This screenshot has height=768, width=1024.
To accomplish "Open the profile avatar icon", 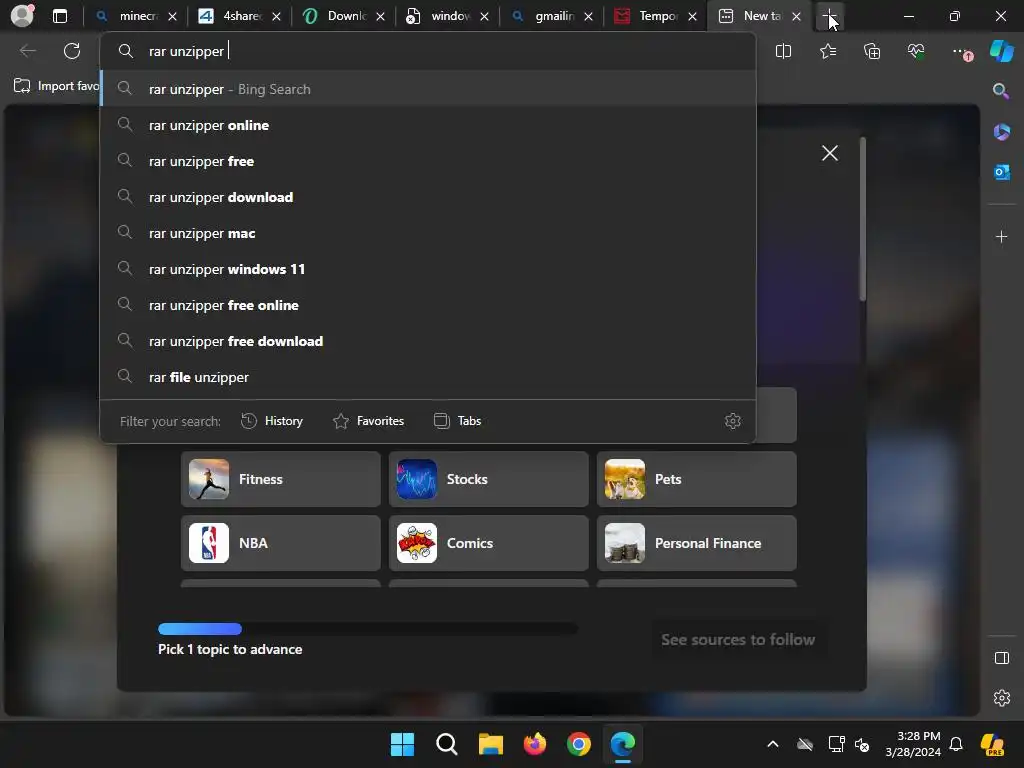I will click(22, 16).
